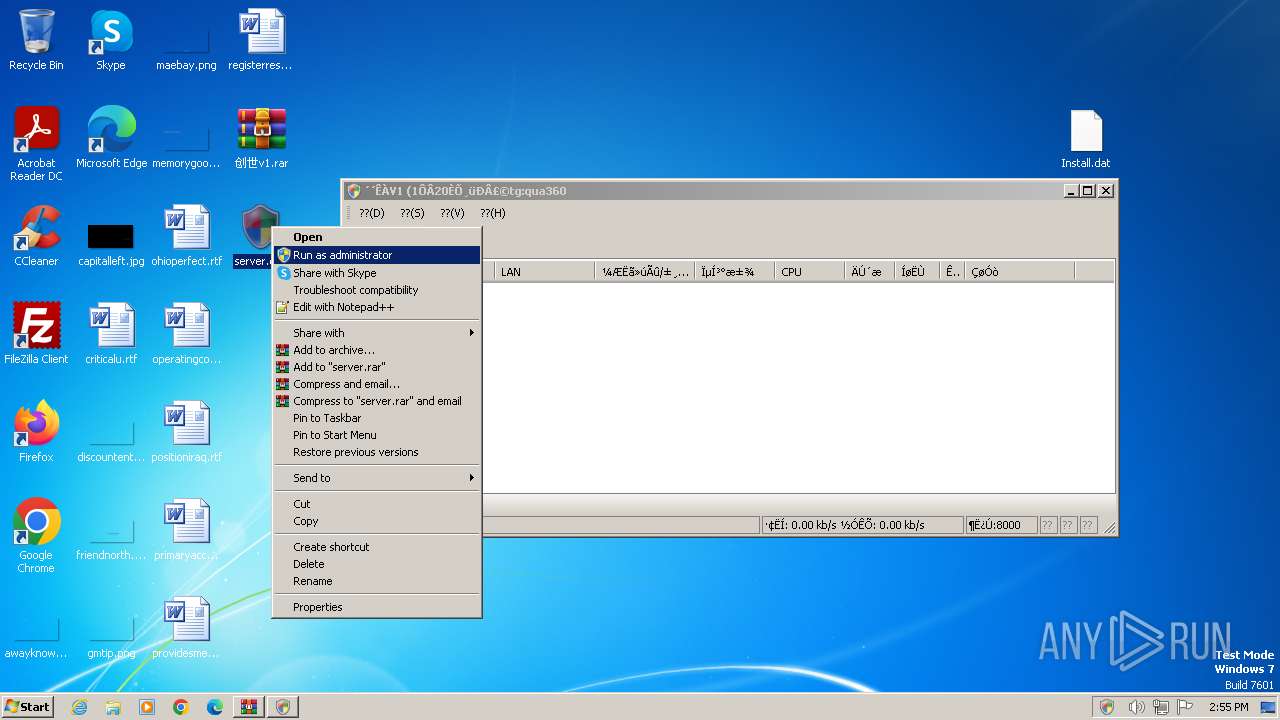Select positioniraq.rtf document icon
The height and width of the screenshot is (720, 1280).
pos(186,424)
